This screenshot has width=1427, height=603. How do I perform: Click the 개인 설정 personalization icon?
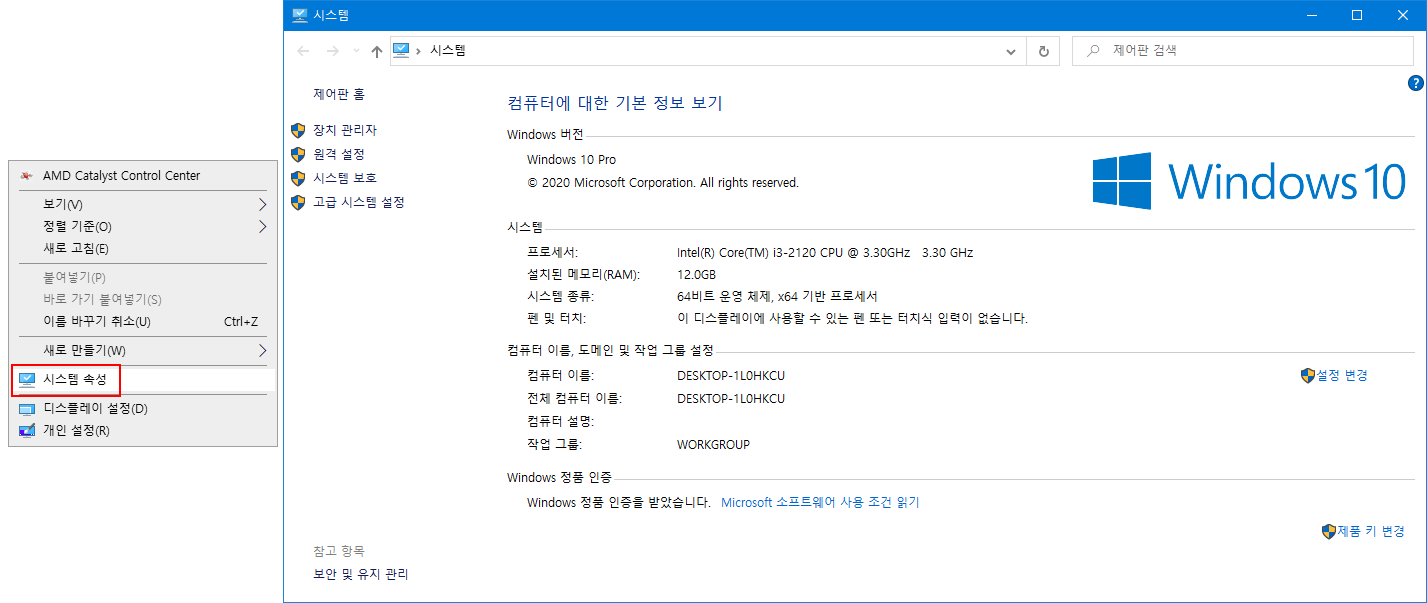tap(26, 431)
